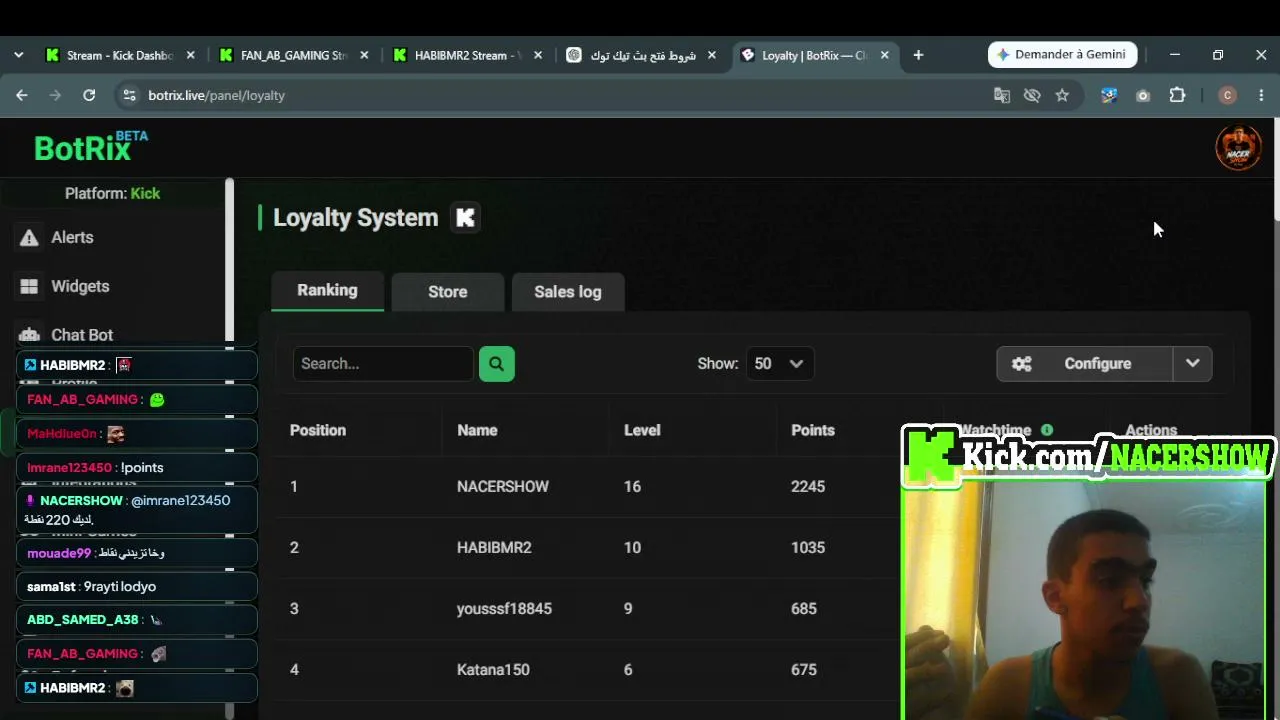Click the Search input field
The image size is (1280, 720).
coord(383,364)
